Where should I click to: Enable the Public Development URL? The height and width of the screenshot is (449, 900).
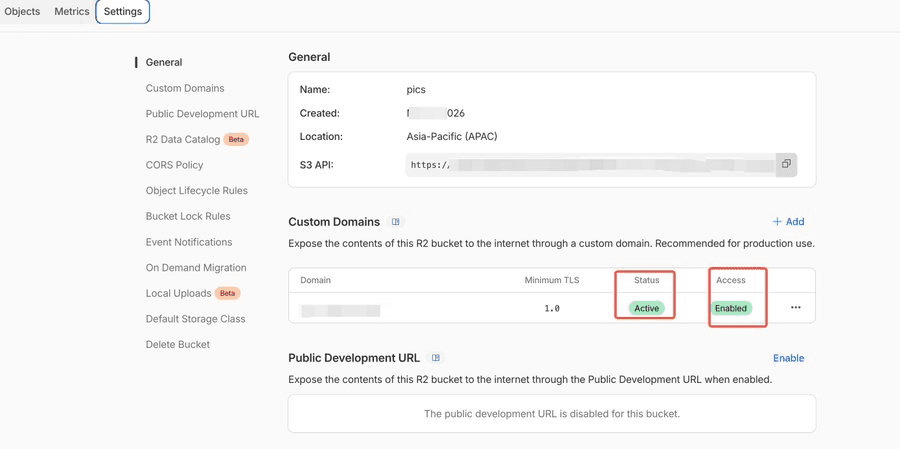(788, 358)
